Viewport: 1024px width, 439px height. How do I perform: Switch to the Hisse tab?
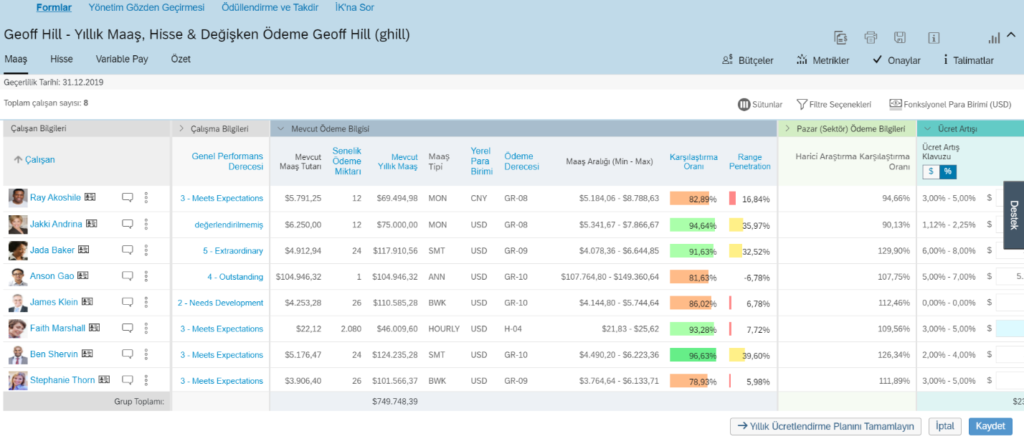click(x=61, y=60)
